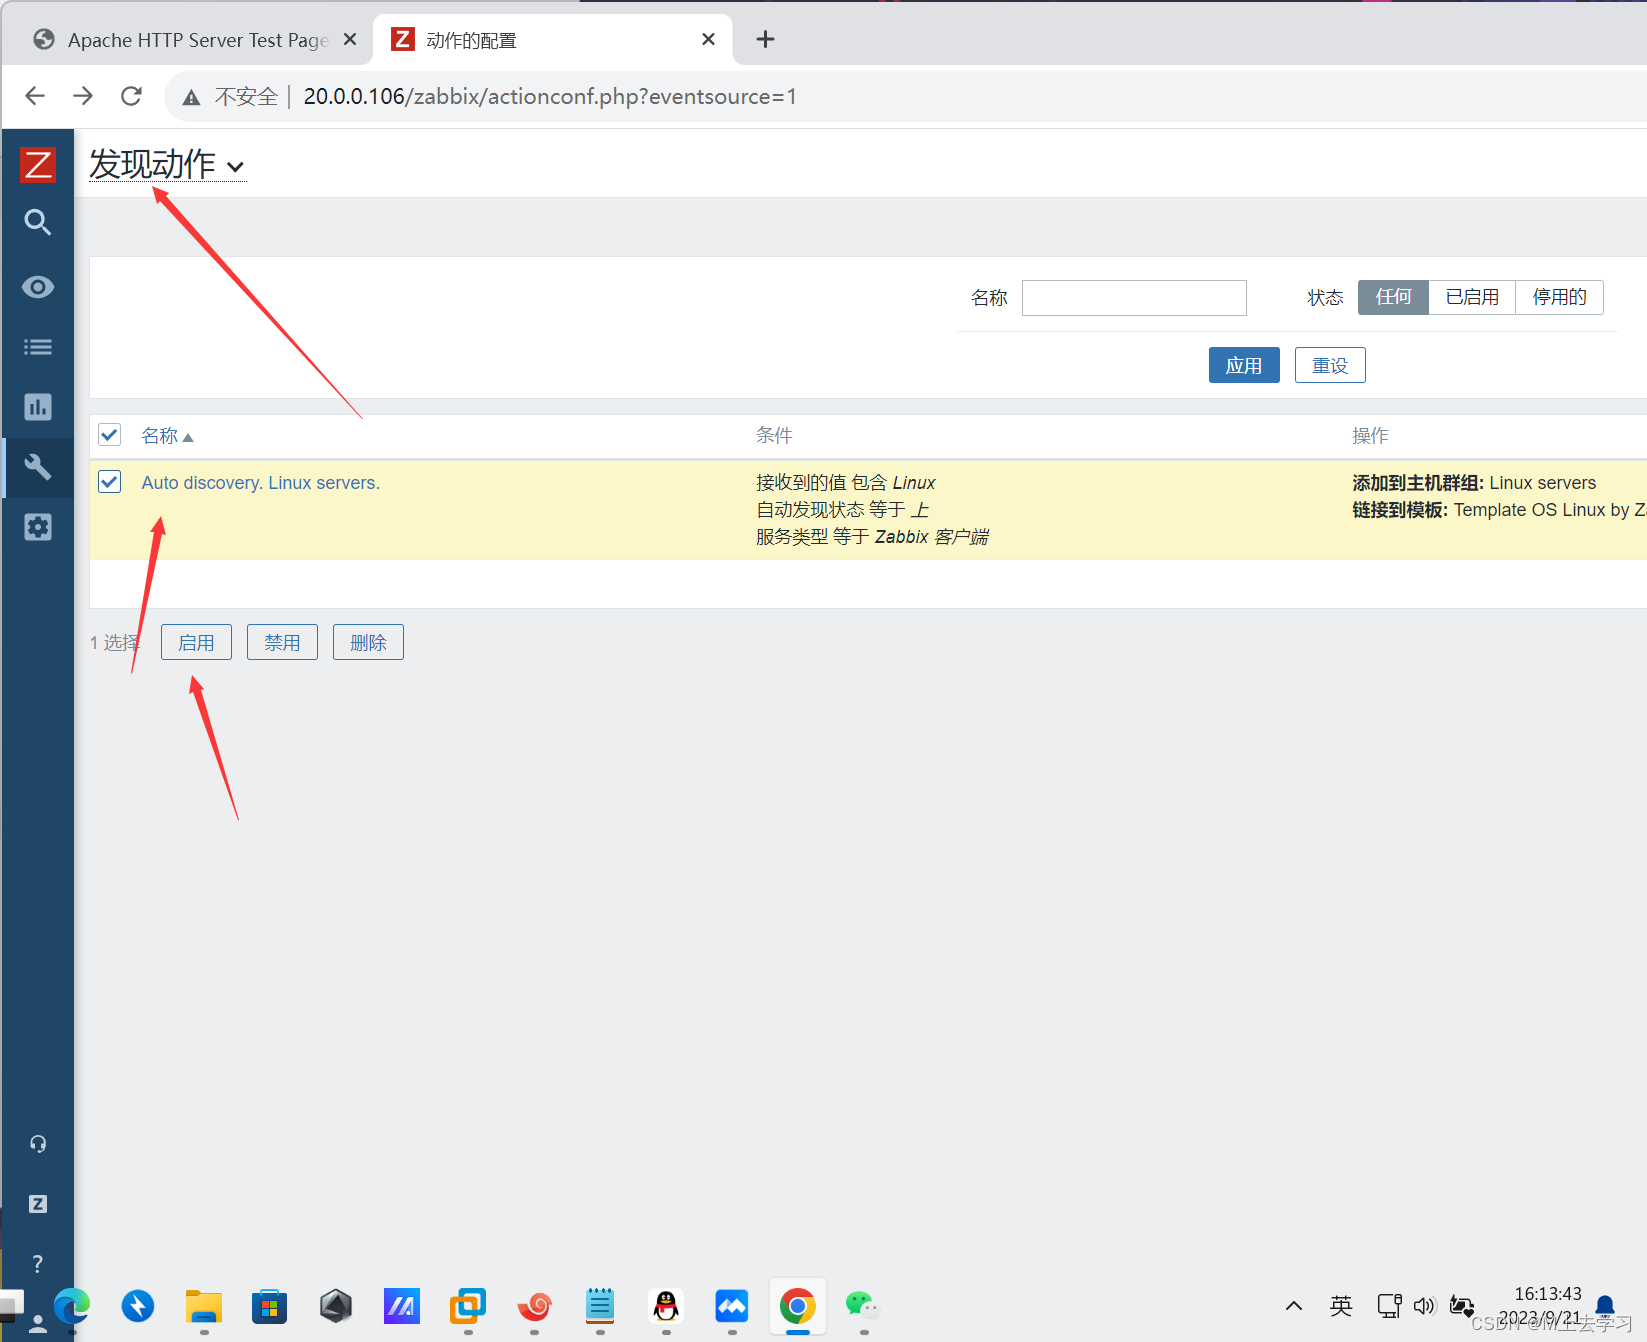Viewport: 1647px width, 1342px height.
Task: Open the QQ penguin app in taskbar
Action: [x=666, y=1306]
